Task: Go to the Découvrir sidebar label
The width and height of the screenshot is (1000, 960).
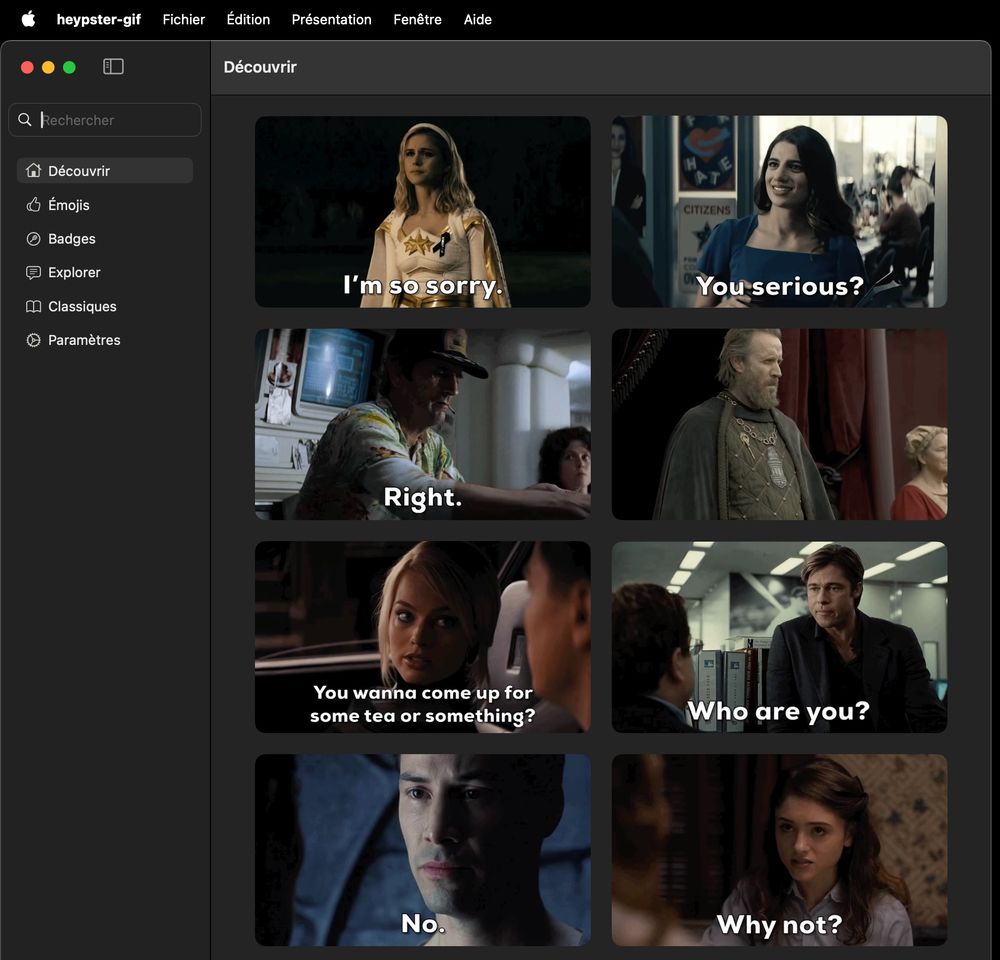Action: click(79, 171)
